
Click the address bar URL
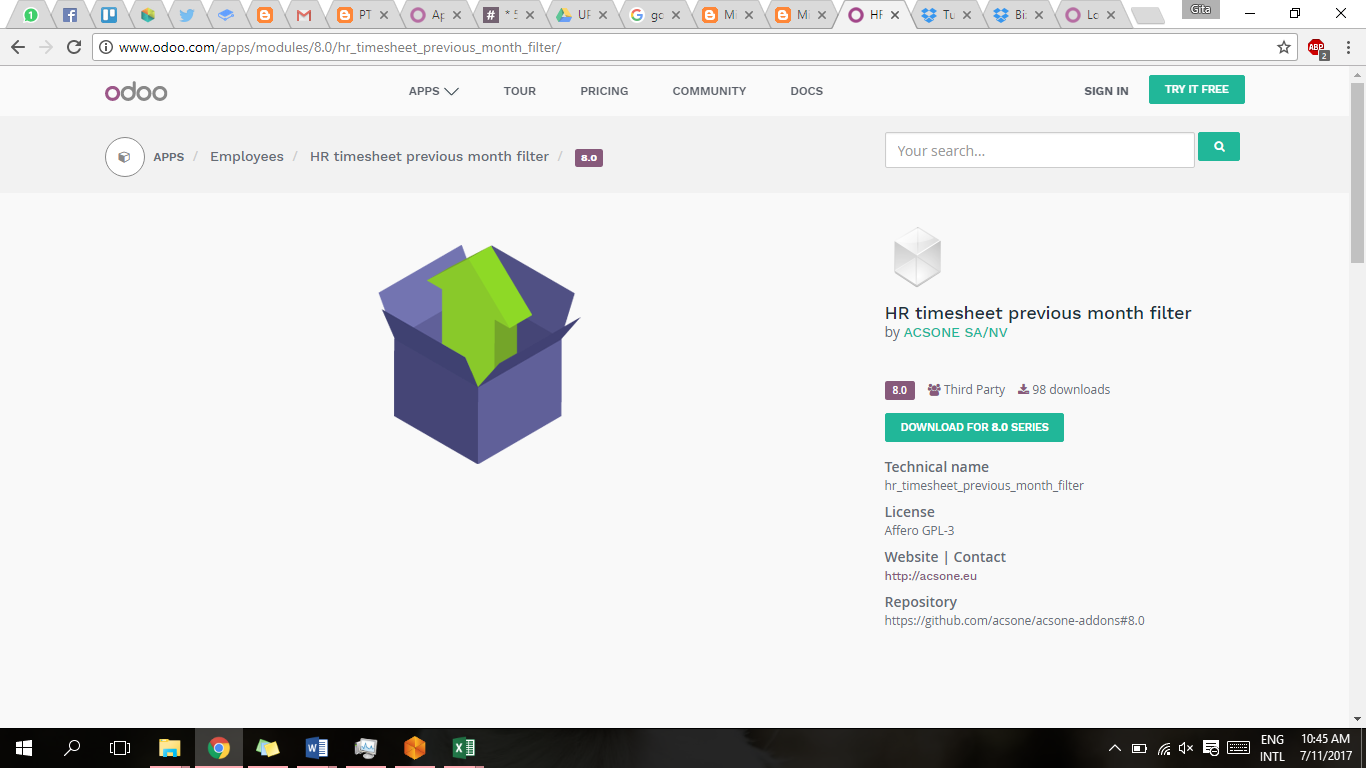[x=340, y=47]
